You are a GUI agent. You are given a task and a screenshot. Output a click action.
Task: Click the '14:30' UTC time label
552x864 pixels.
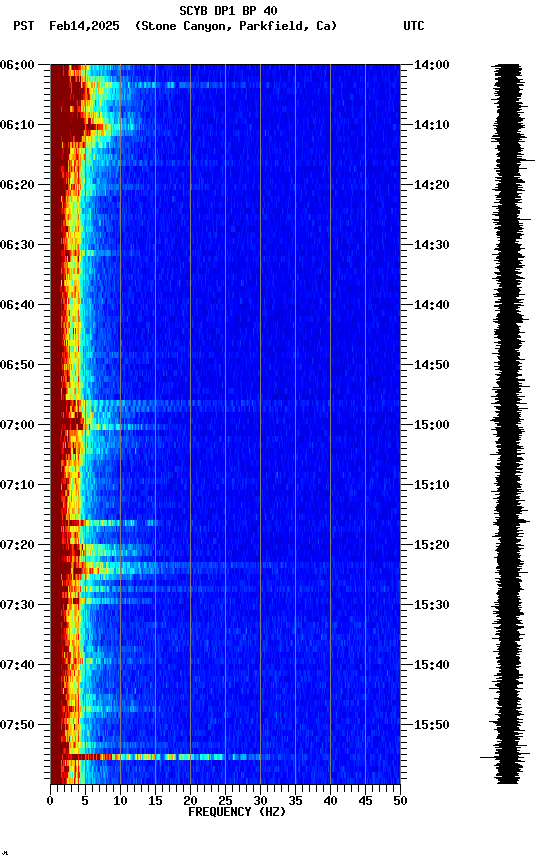(432, 245)
